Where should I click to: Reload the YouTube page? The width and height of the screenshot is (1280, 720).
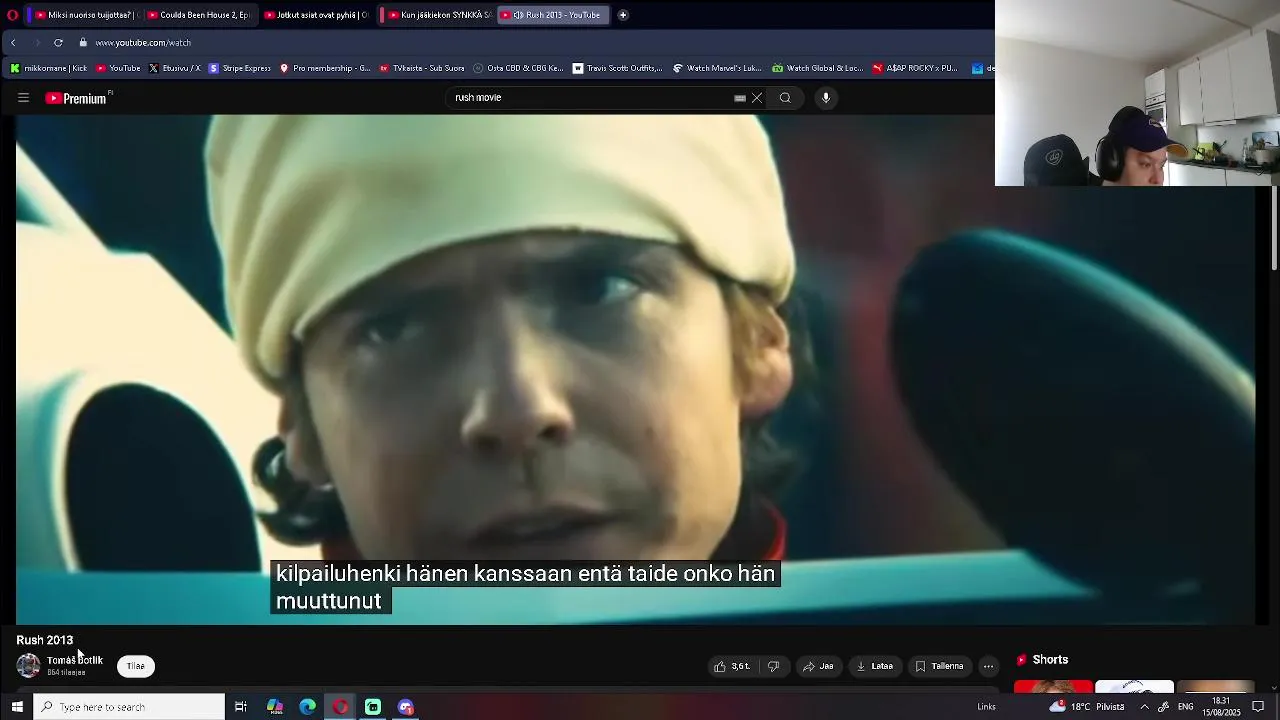click(58, 43)
